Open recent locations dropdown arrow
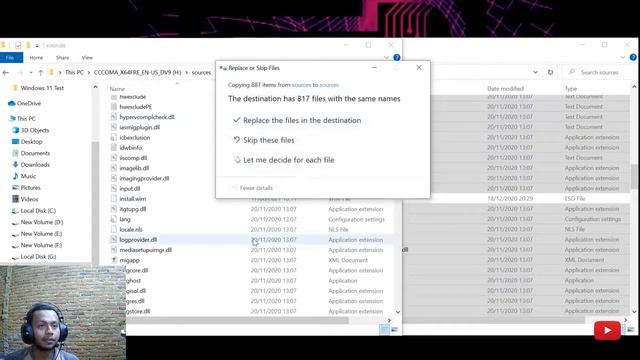The height and width of the screenshot is (360, 640). tap(31, 72)
